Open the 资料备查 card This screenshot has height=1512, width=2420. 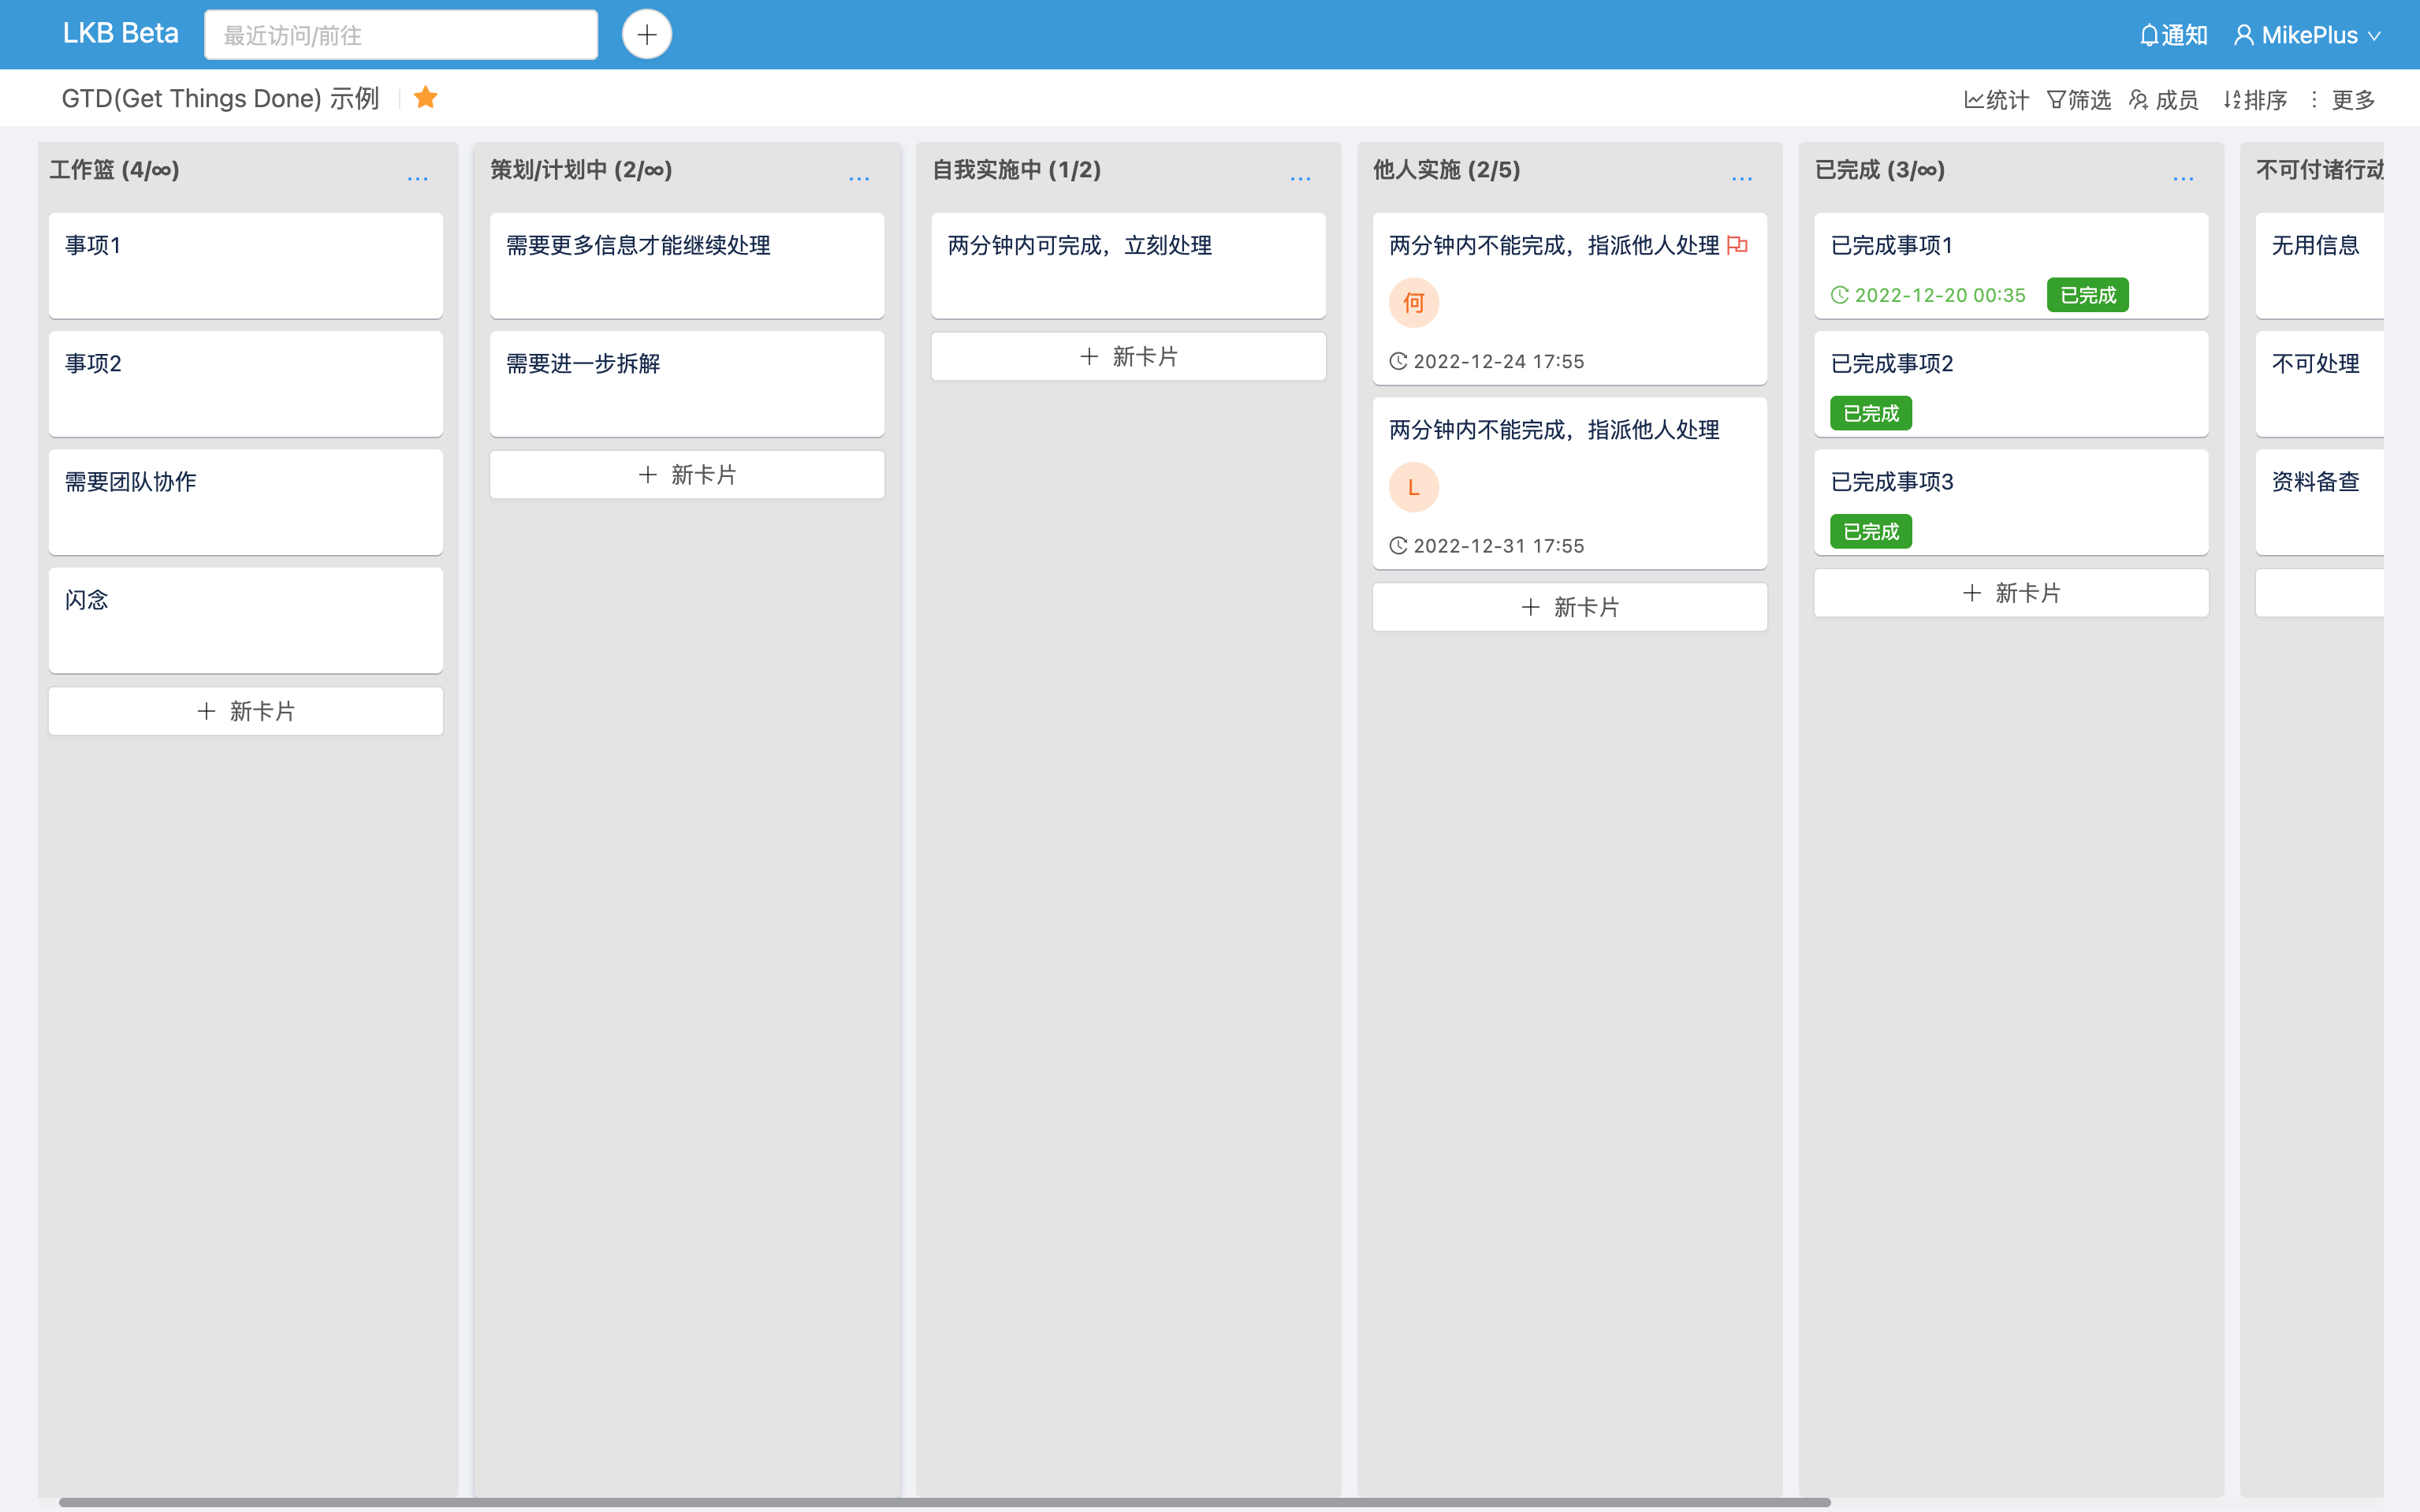[x=2319, y=502]
